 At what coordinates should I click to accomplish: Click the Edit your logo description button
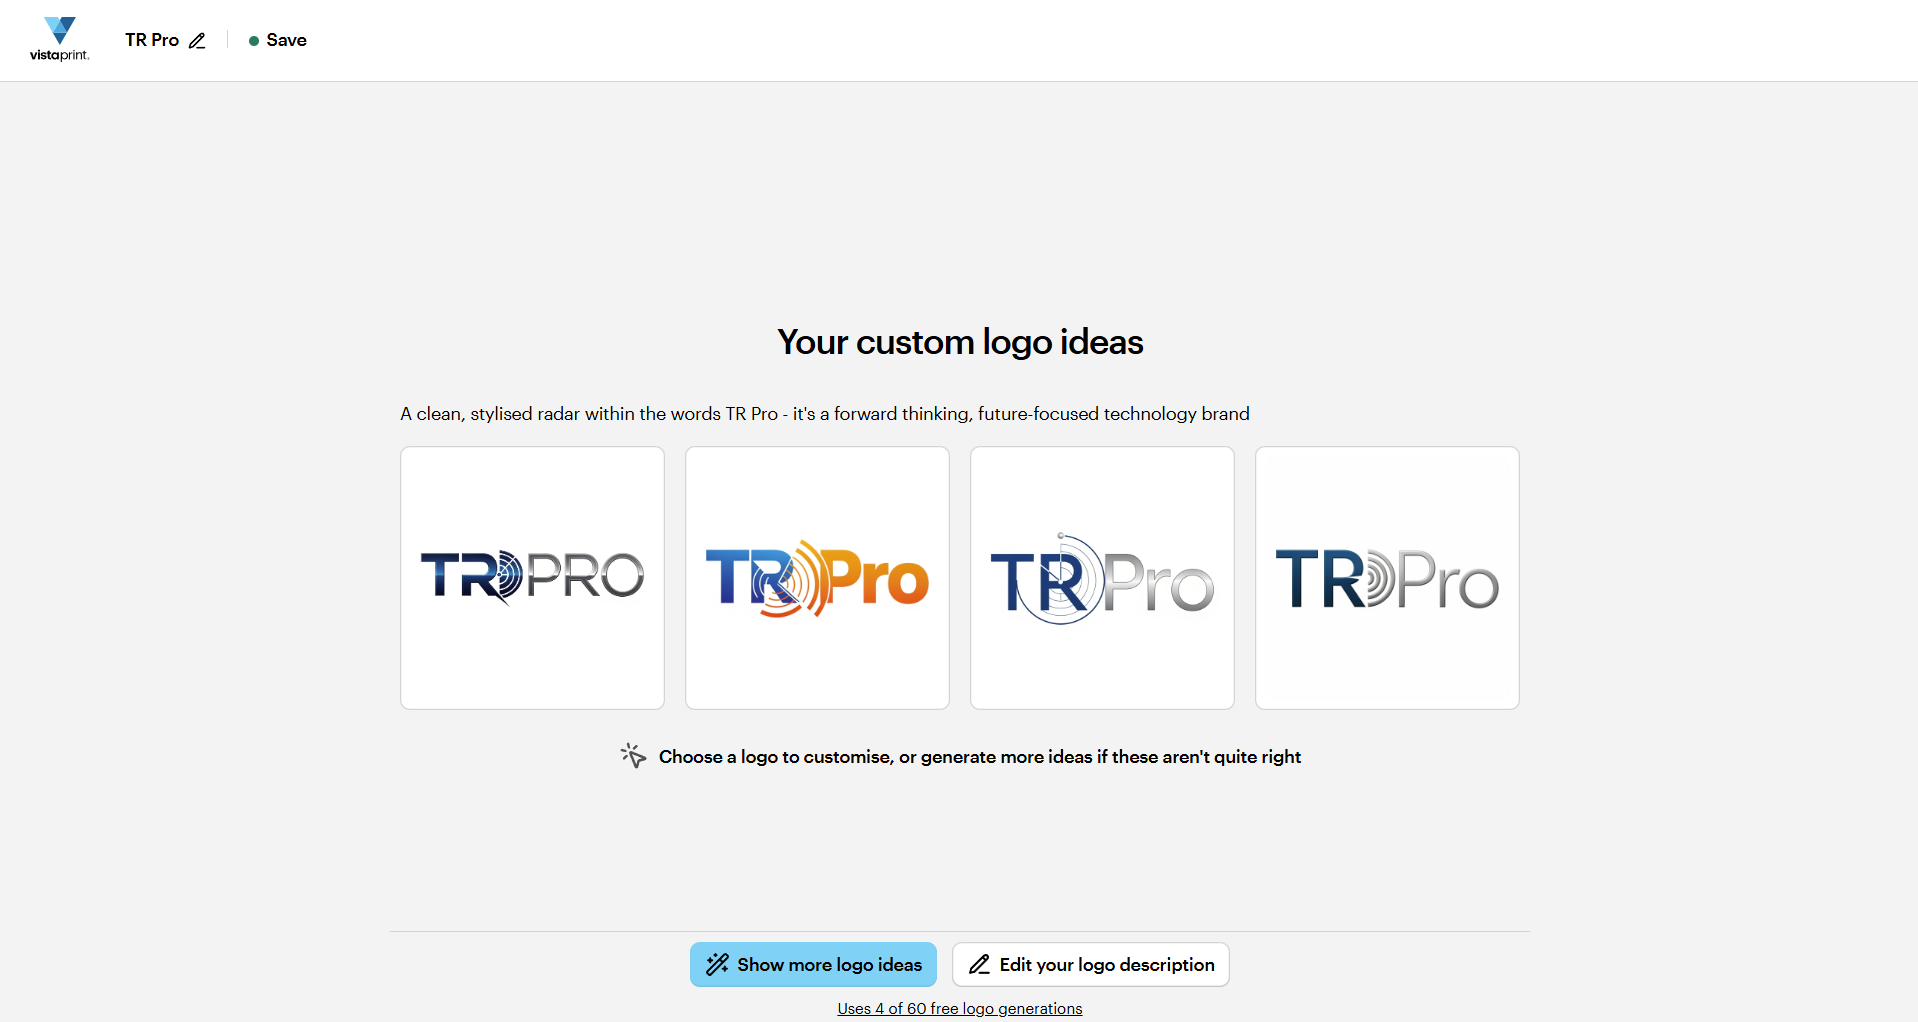point(1090,964)
